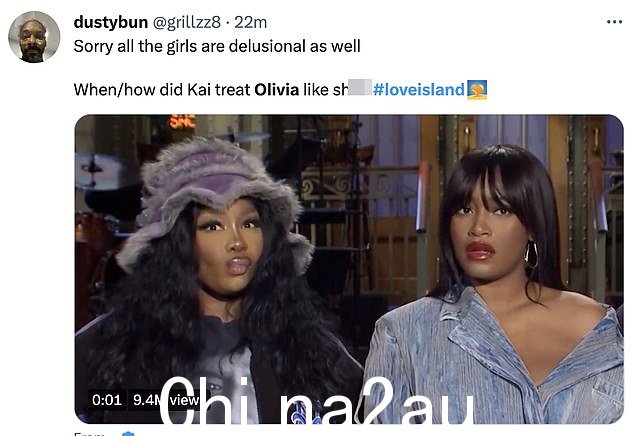634x436 pixels.
Task: Follow the #loveisland hashtag link
Action: [x=418, y=89]
